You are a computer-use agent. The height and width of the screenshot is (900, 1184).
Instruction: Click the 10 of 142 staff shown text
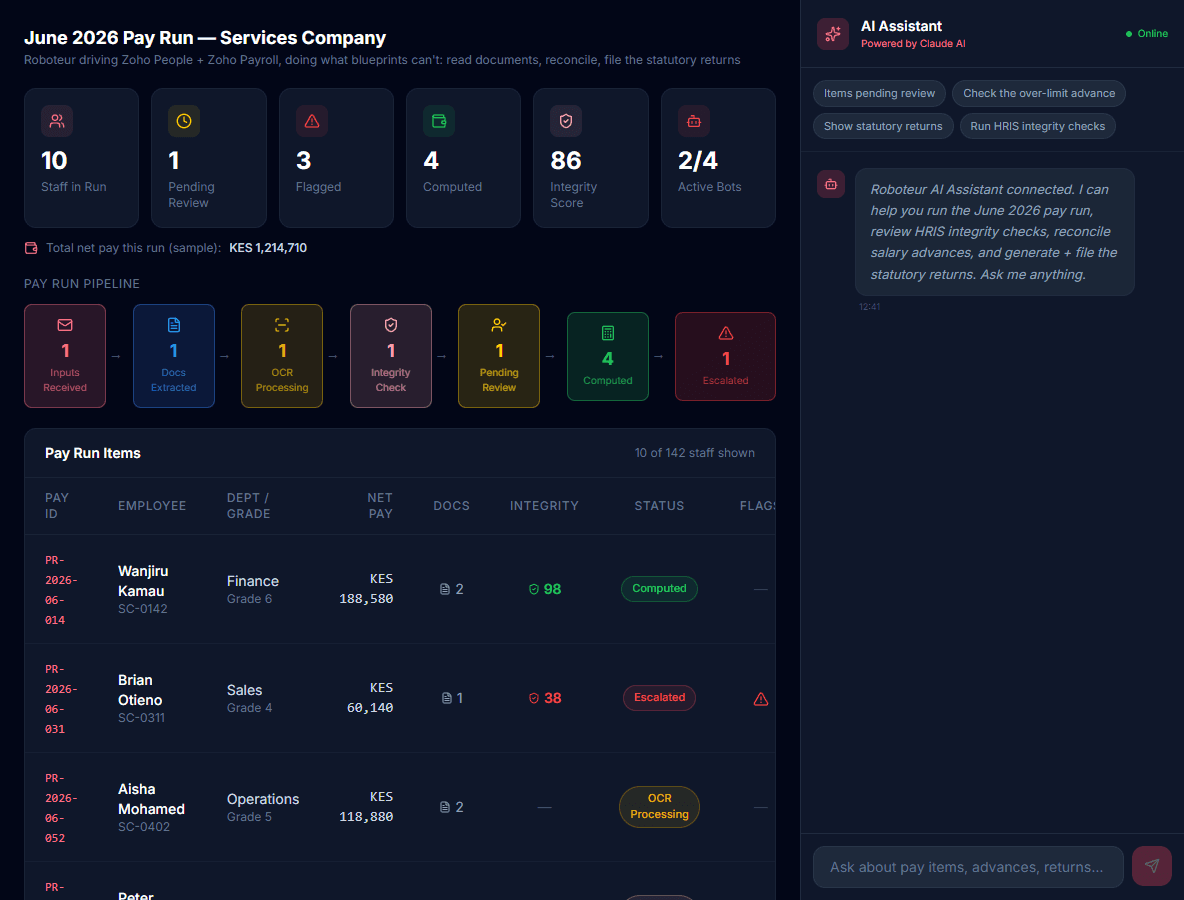click(695, 453)
